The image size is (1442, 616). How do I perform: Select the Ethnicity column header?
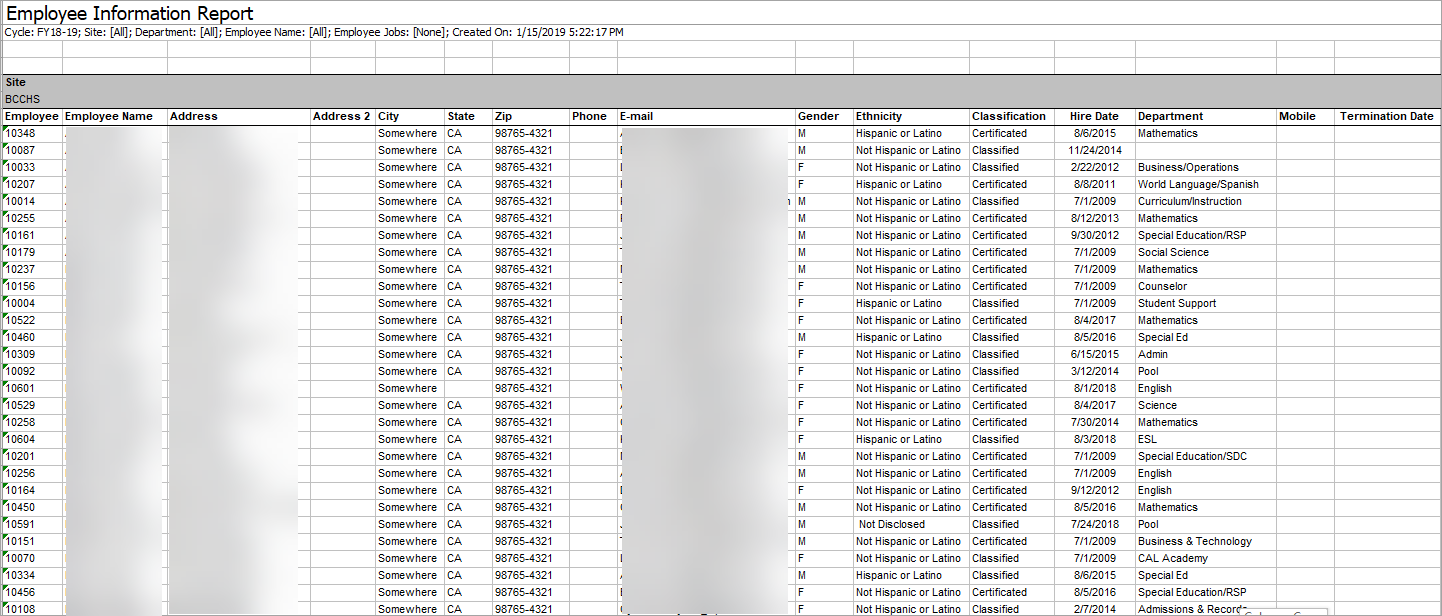click(x=878, y=116)
